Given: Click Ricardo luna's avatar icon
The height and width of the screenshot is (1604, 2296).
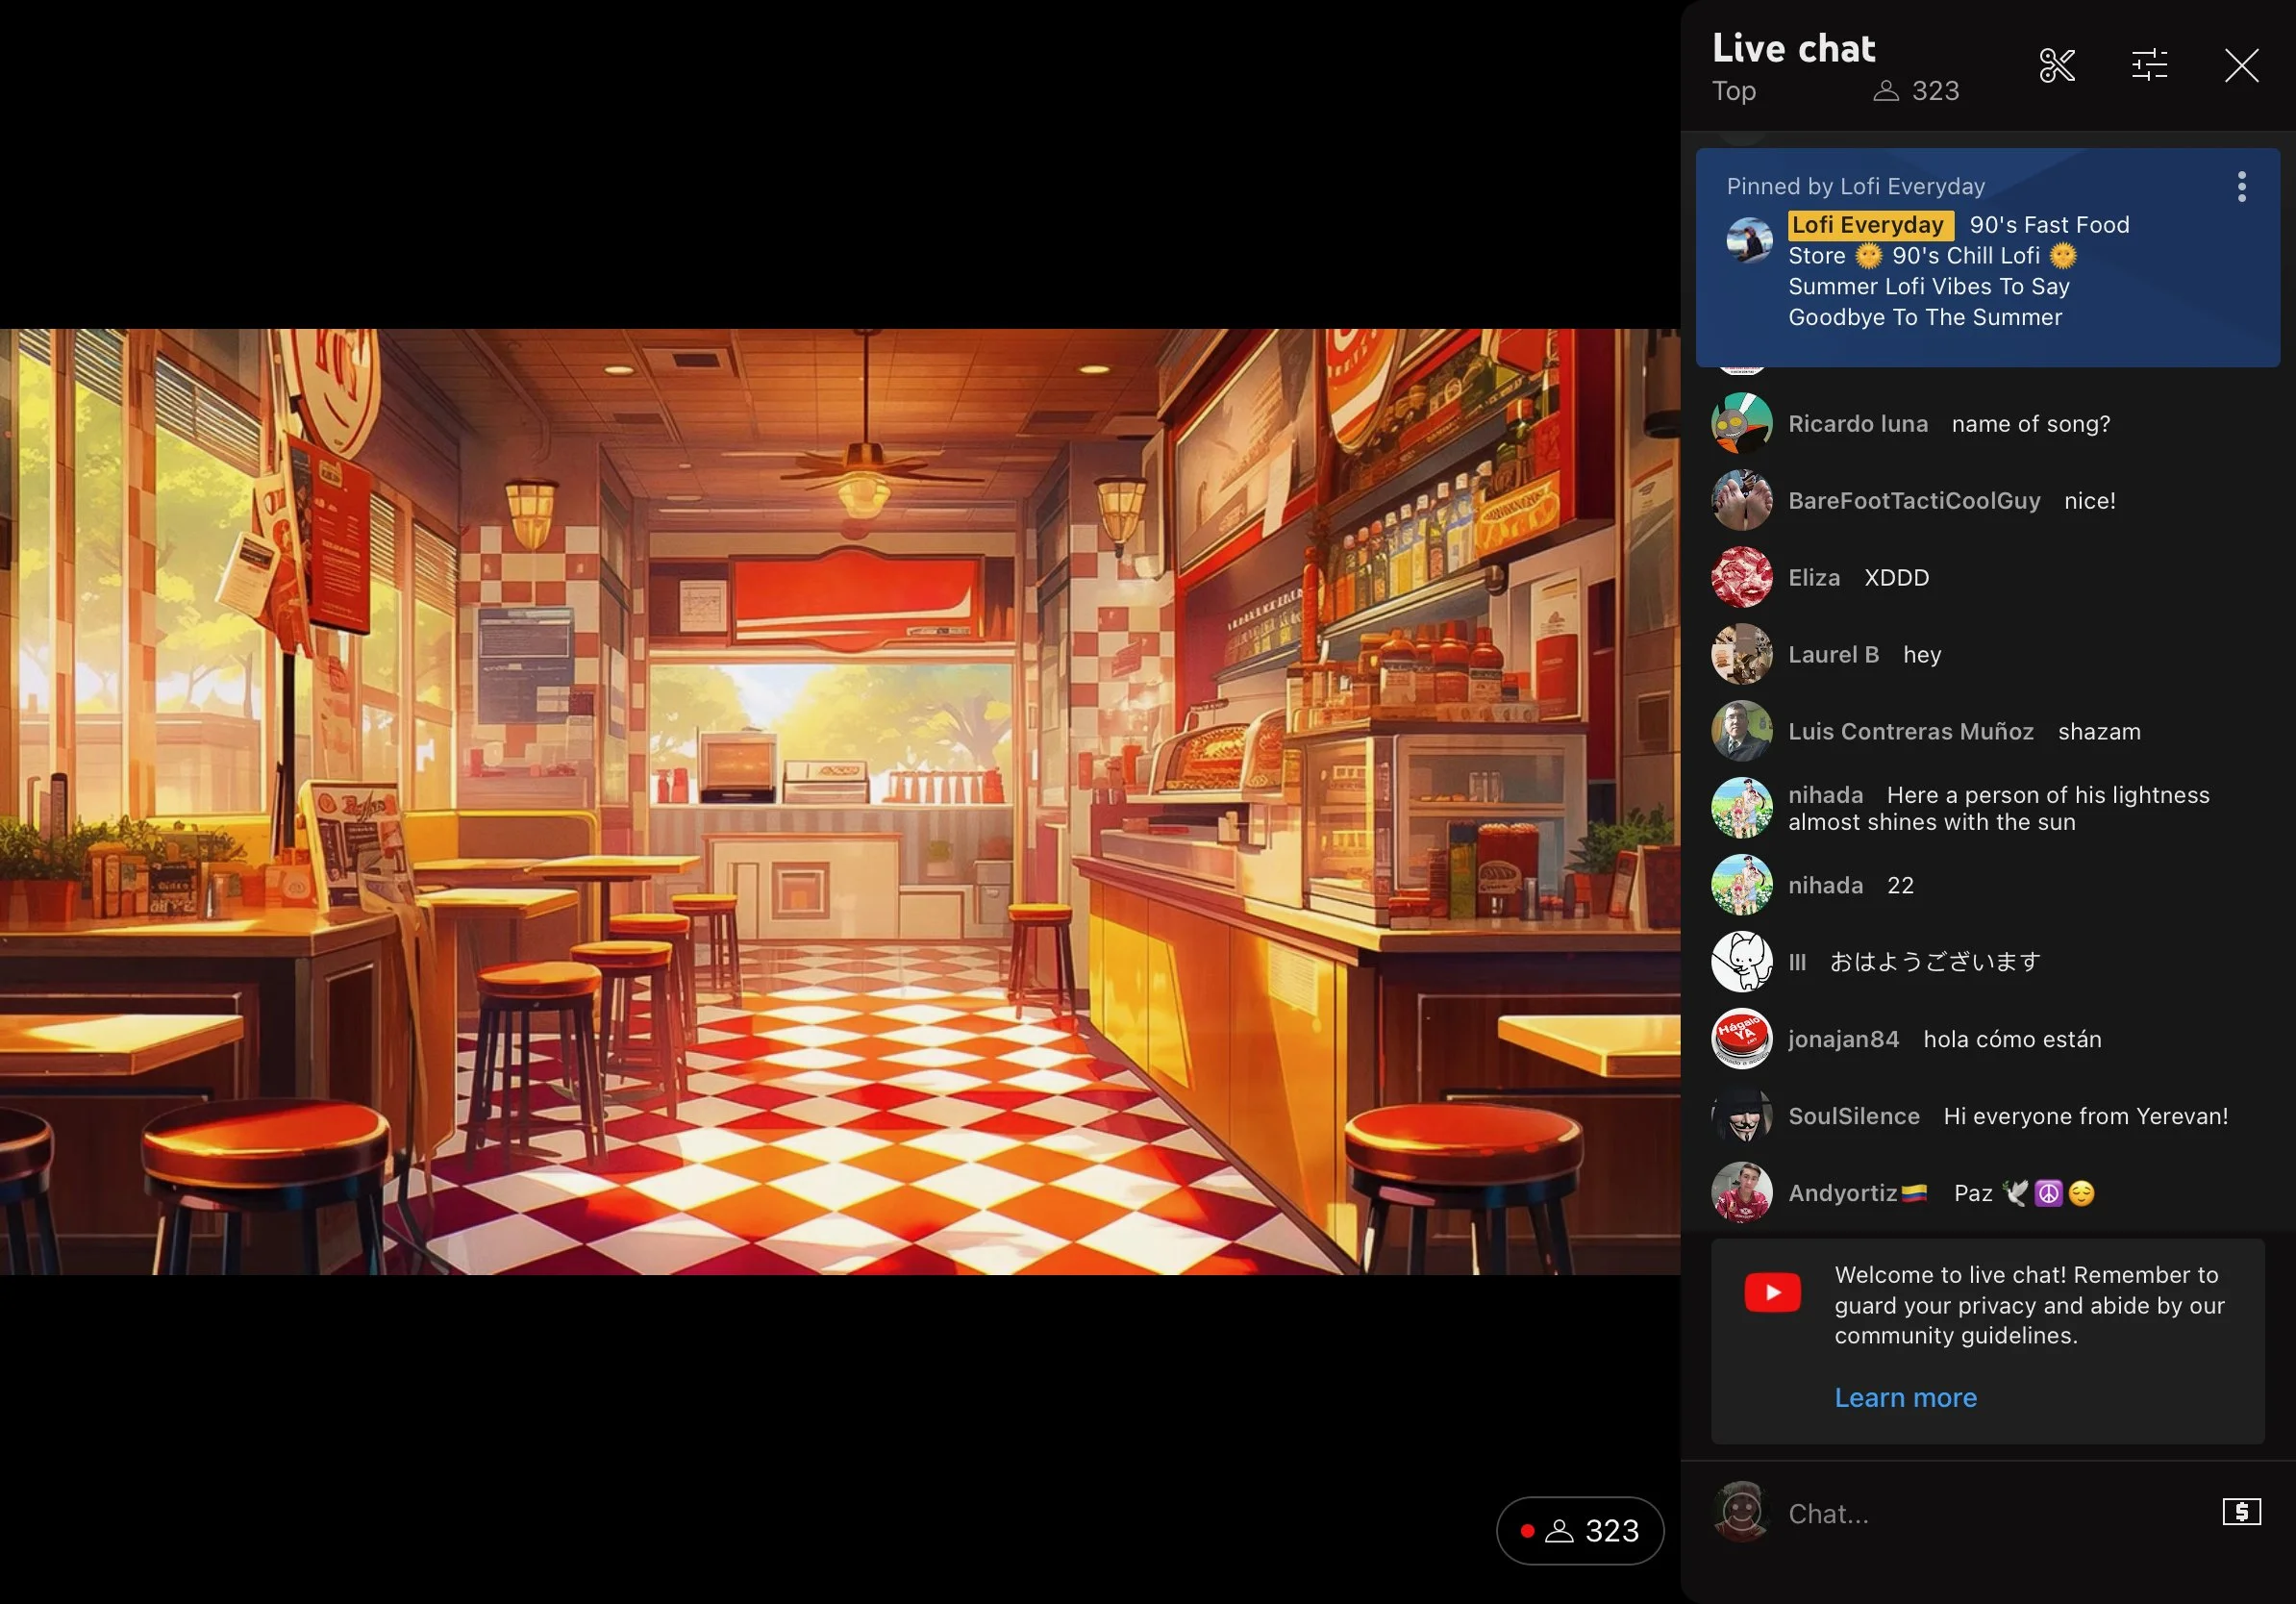Looking at the screenshot, I should 1741,424.
